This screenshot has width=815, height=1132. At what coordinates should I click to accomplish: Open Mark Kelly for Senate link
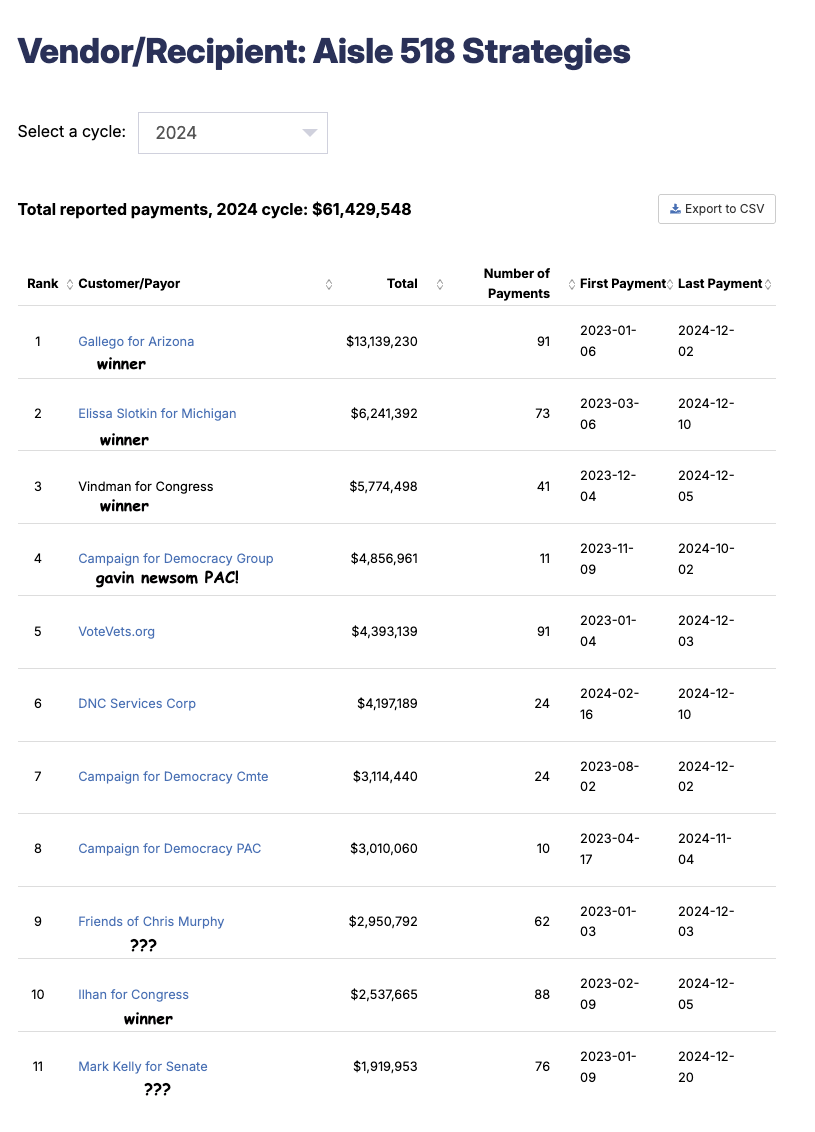point(142,1067)
